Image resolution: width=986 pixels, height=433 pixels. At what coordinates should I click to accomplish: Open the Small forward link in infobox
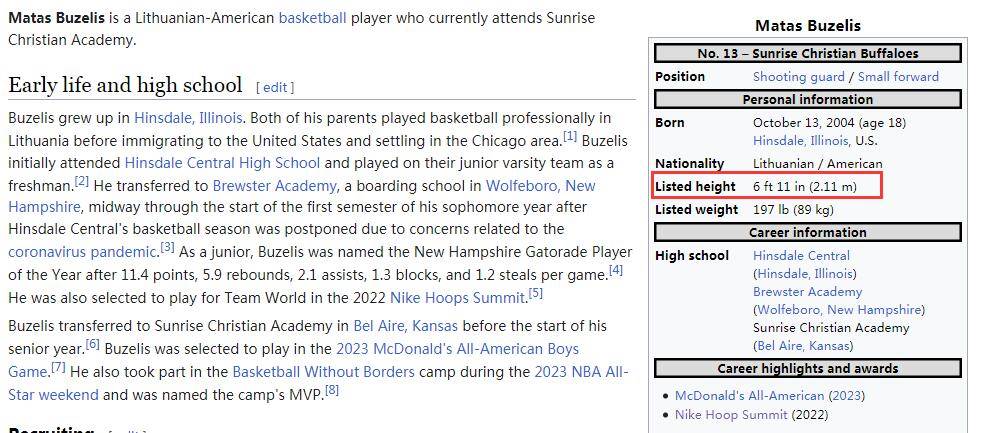tap(898, 77)
